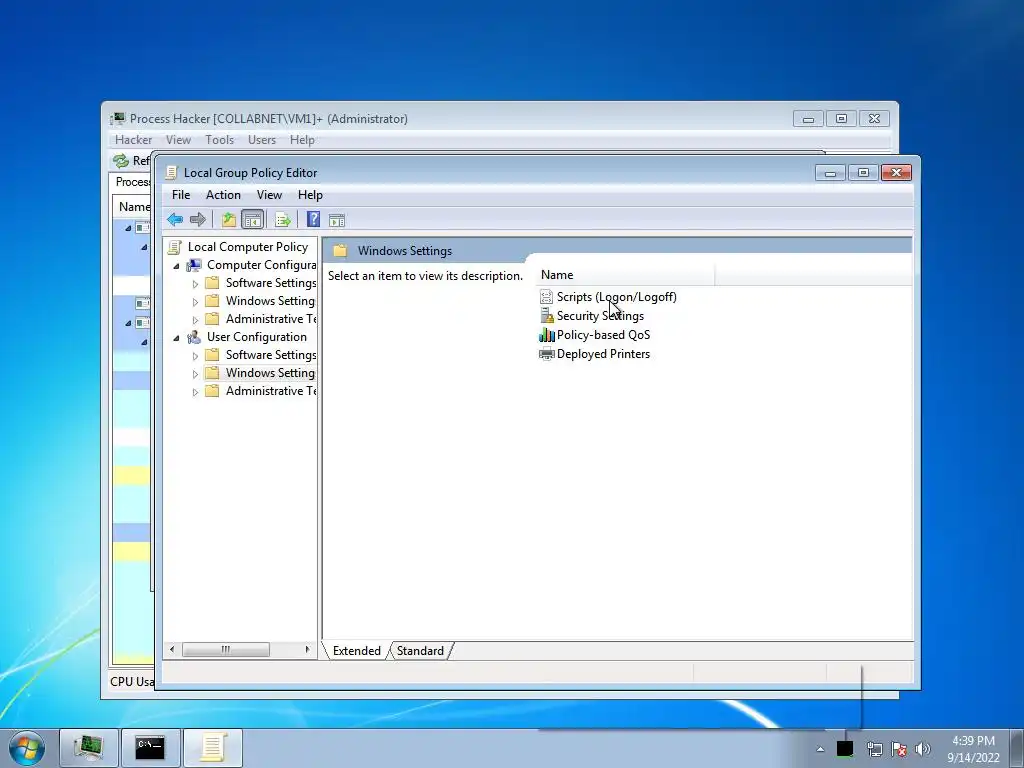Expand Administrative Templates under Computer Configuration

195,320
